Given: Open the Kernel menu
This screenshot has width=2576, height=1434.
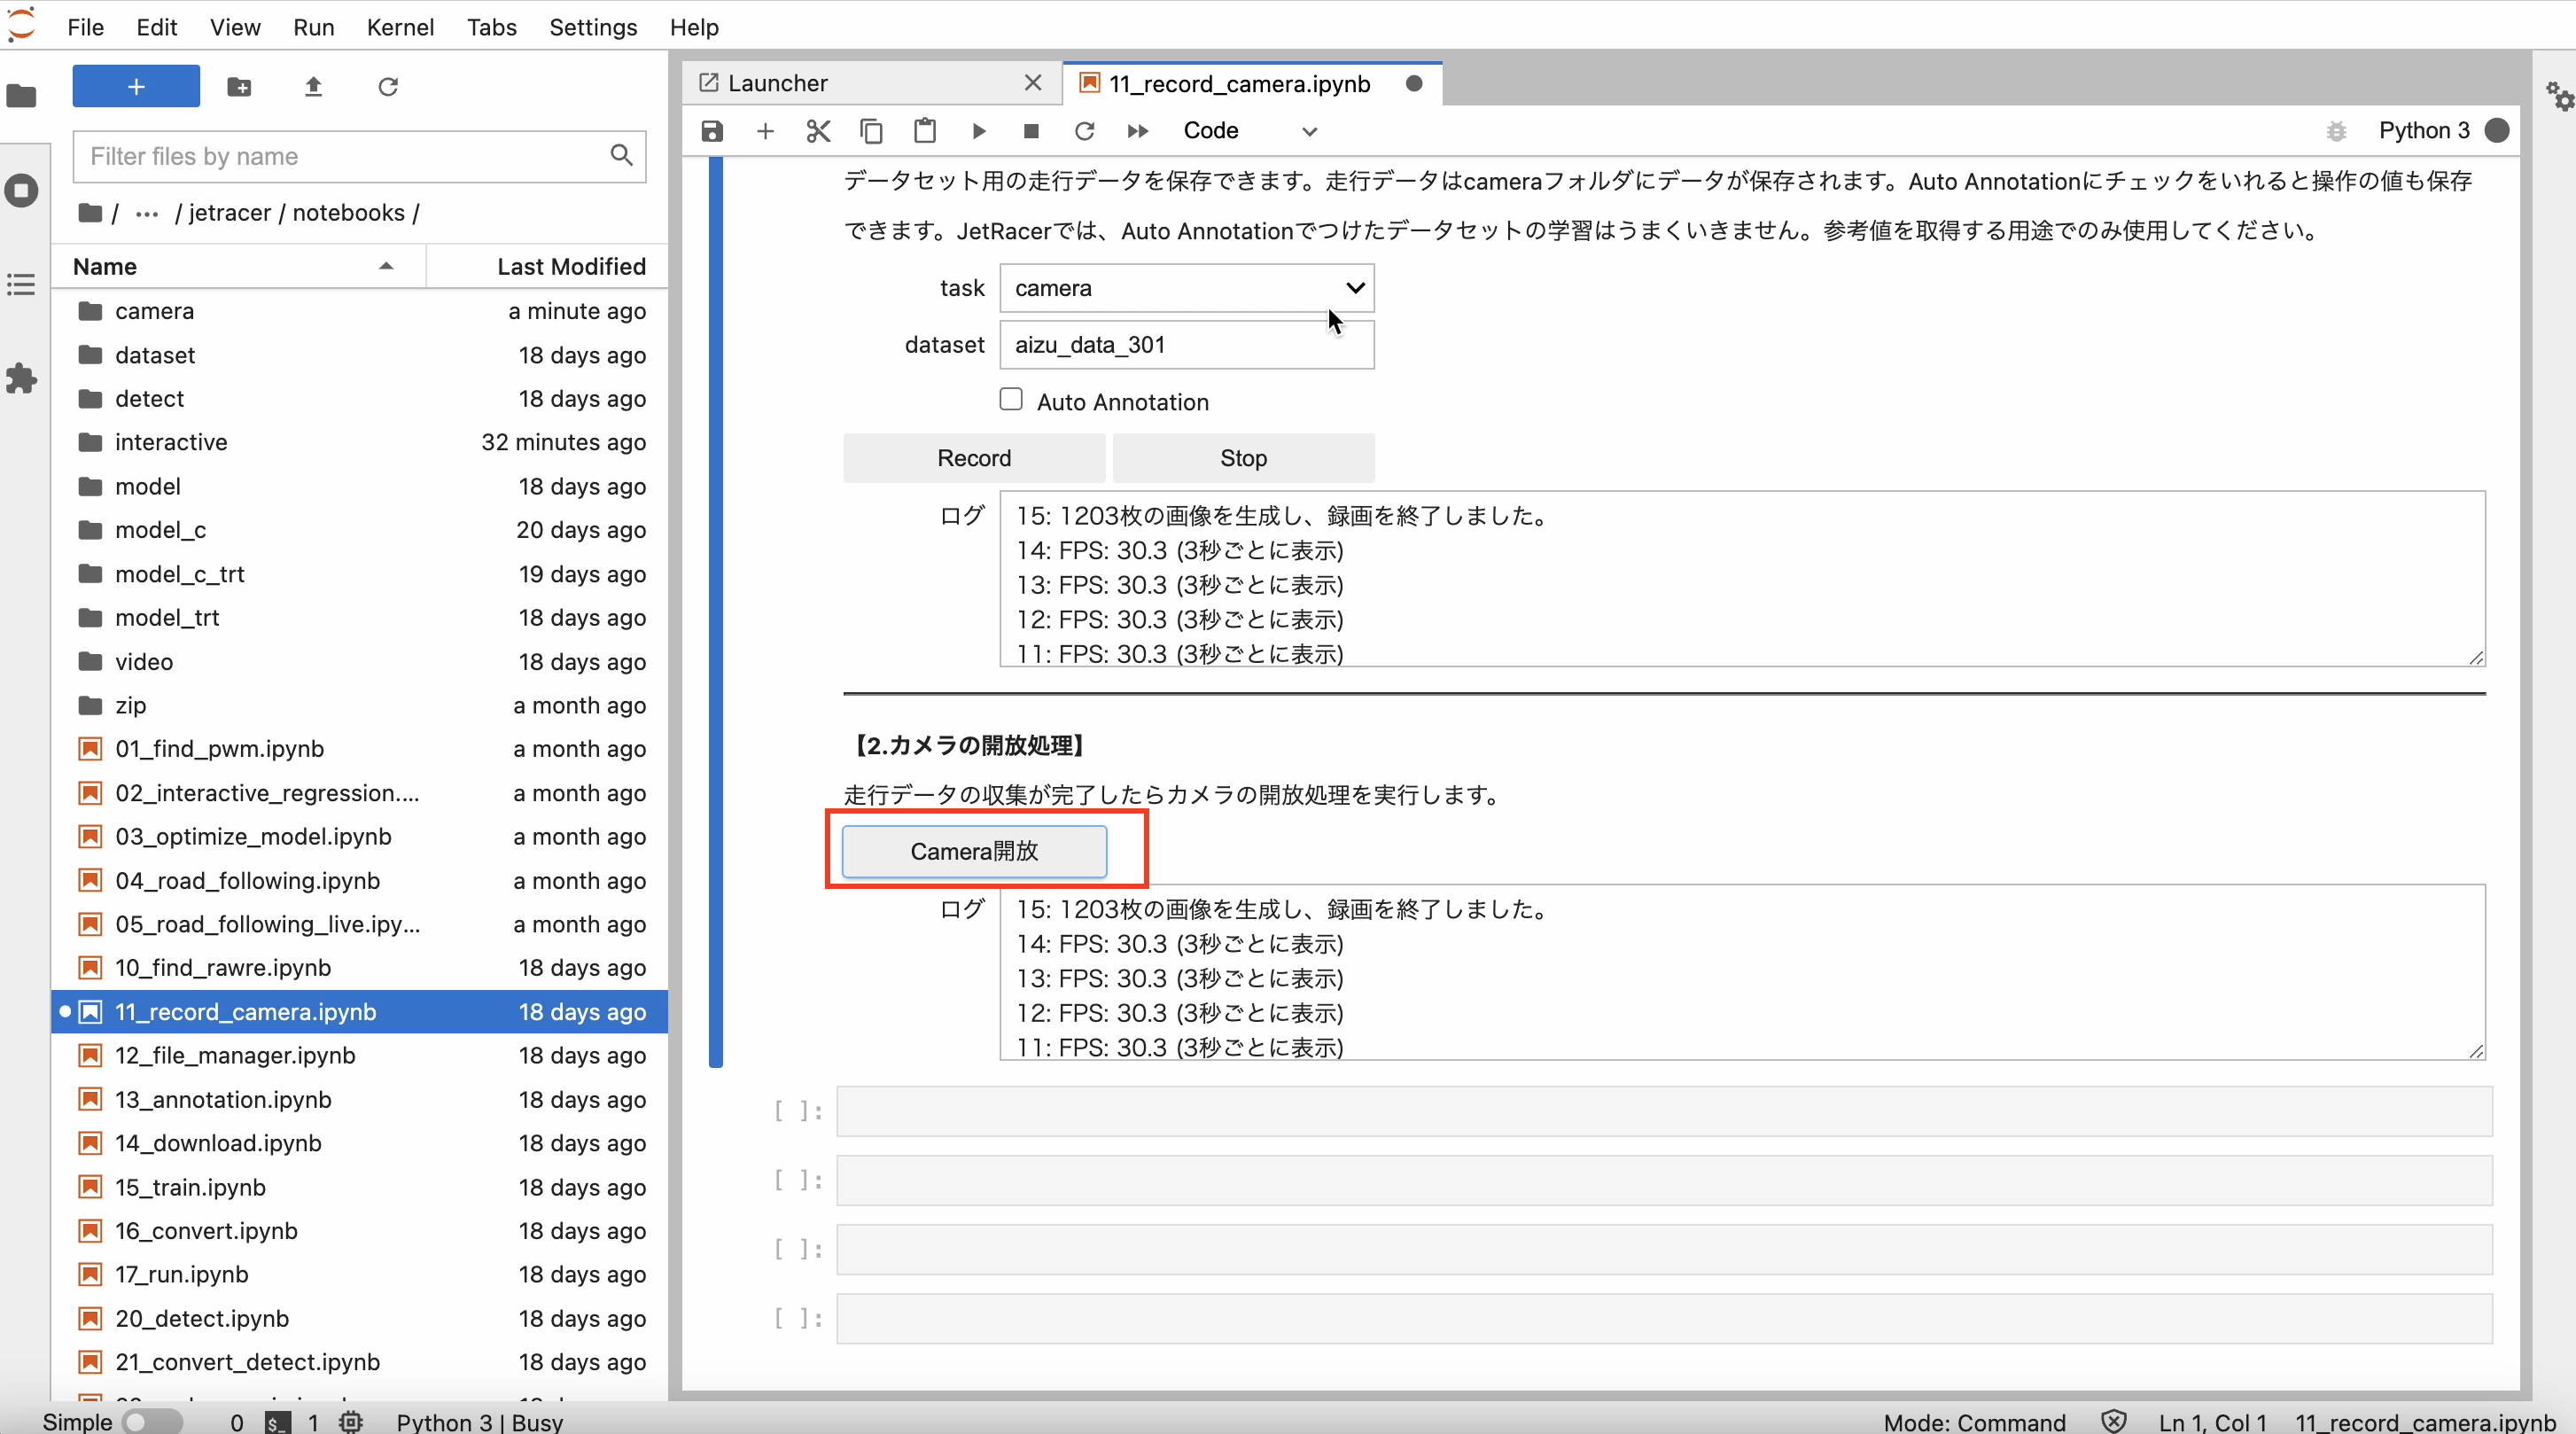Looking at the screenshot, I should coord(400,27).
